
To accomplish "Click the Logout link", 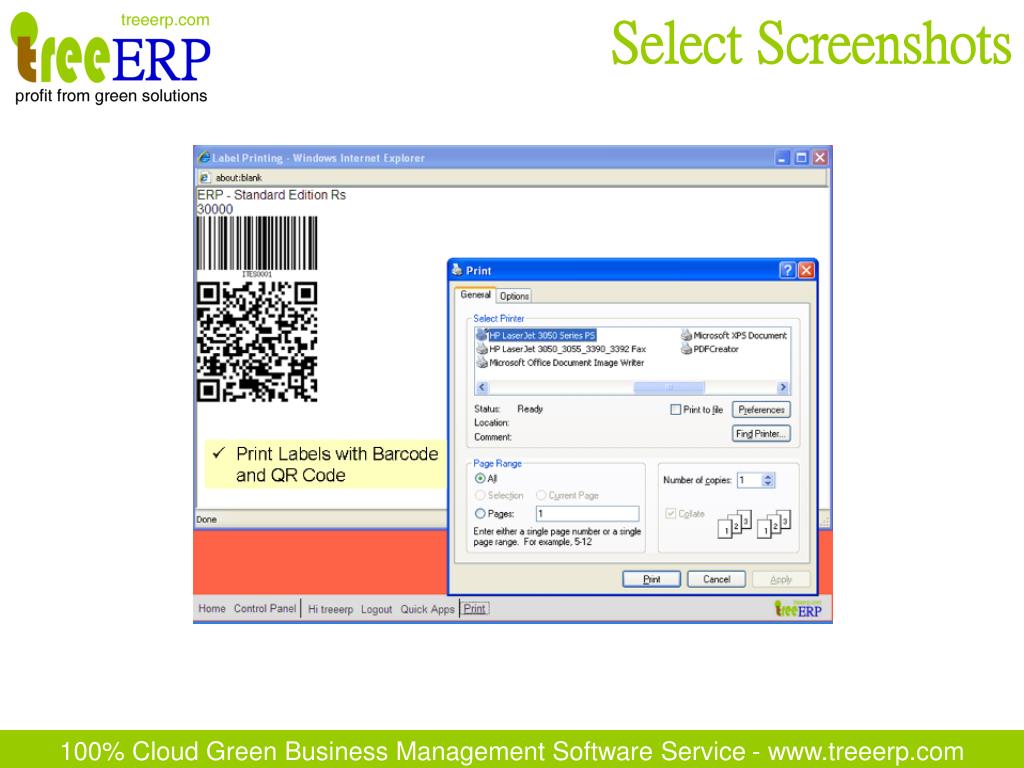I will coord(376,609).
